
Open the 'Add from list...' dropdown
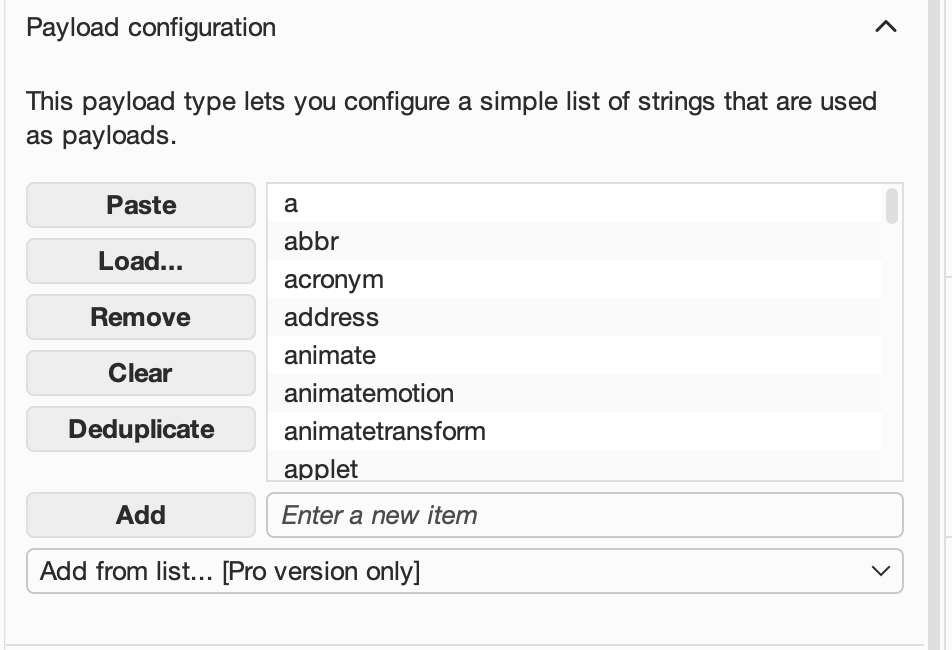(464, 571)
